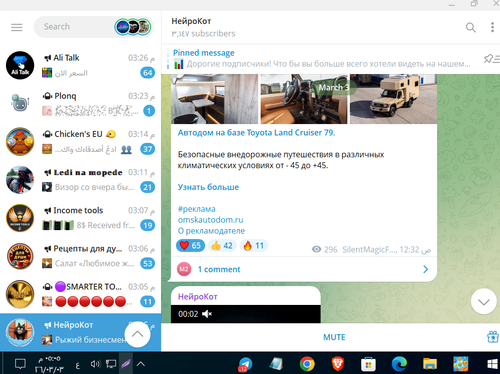500x374 pixels.
Task: Select the НейроКот chat in the list
Action: coord(80,332)
